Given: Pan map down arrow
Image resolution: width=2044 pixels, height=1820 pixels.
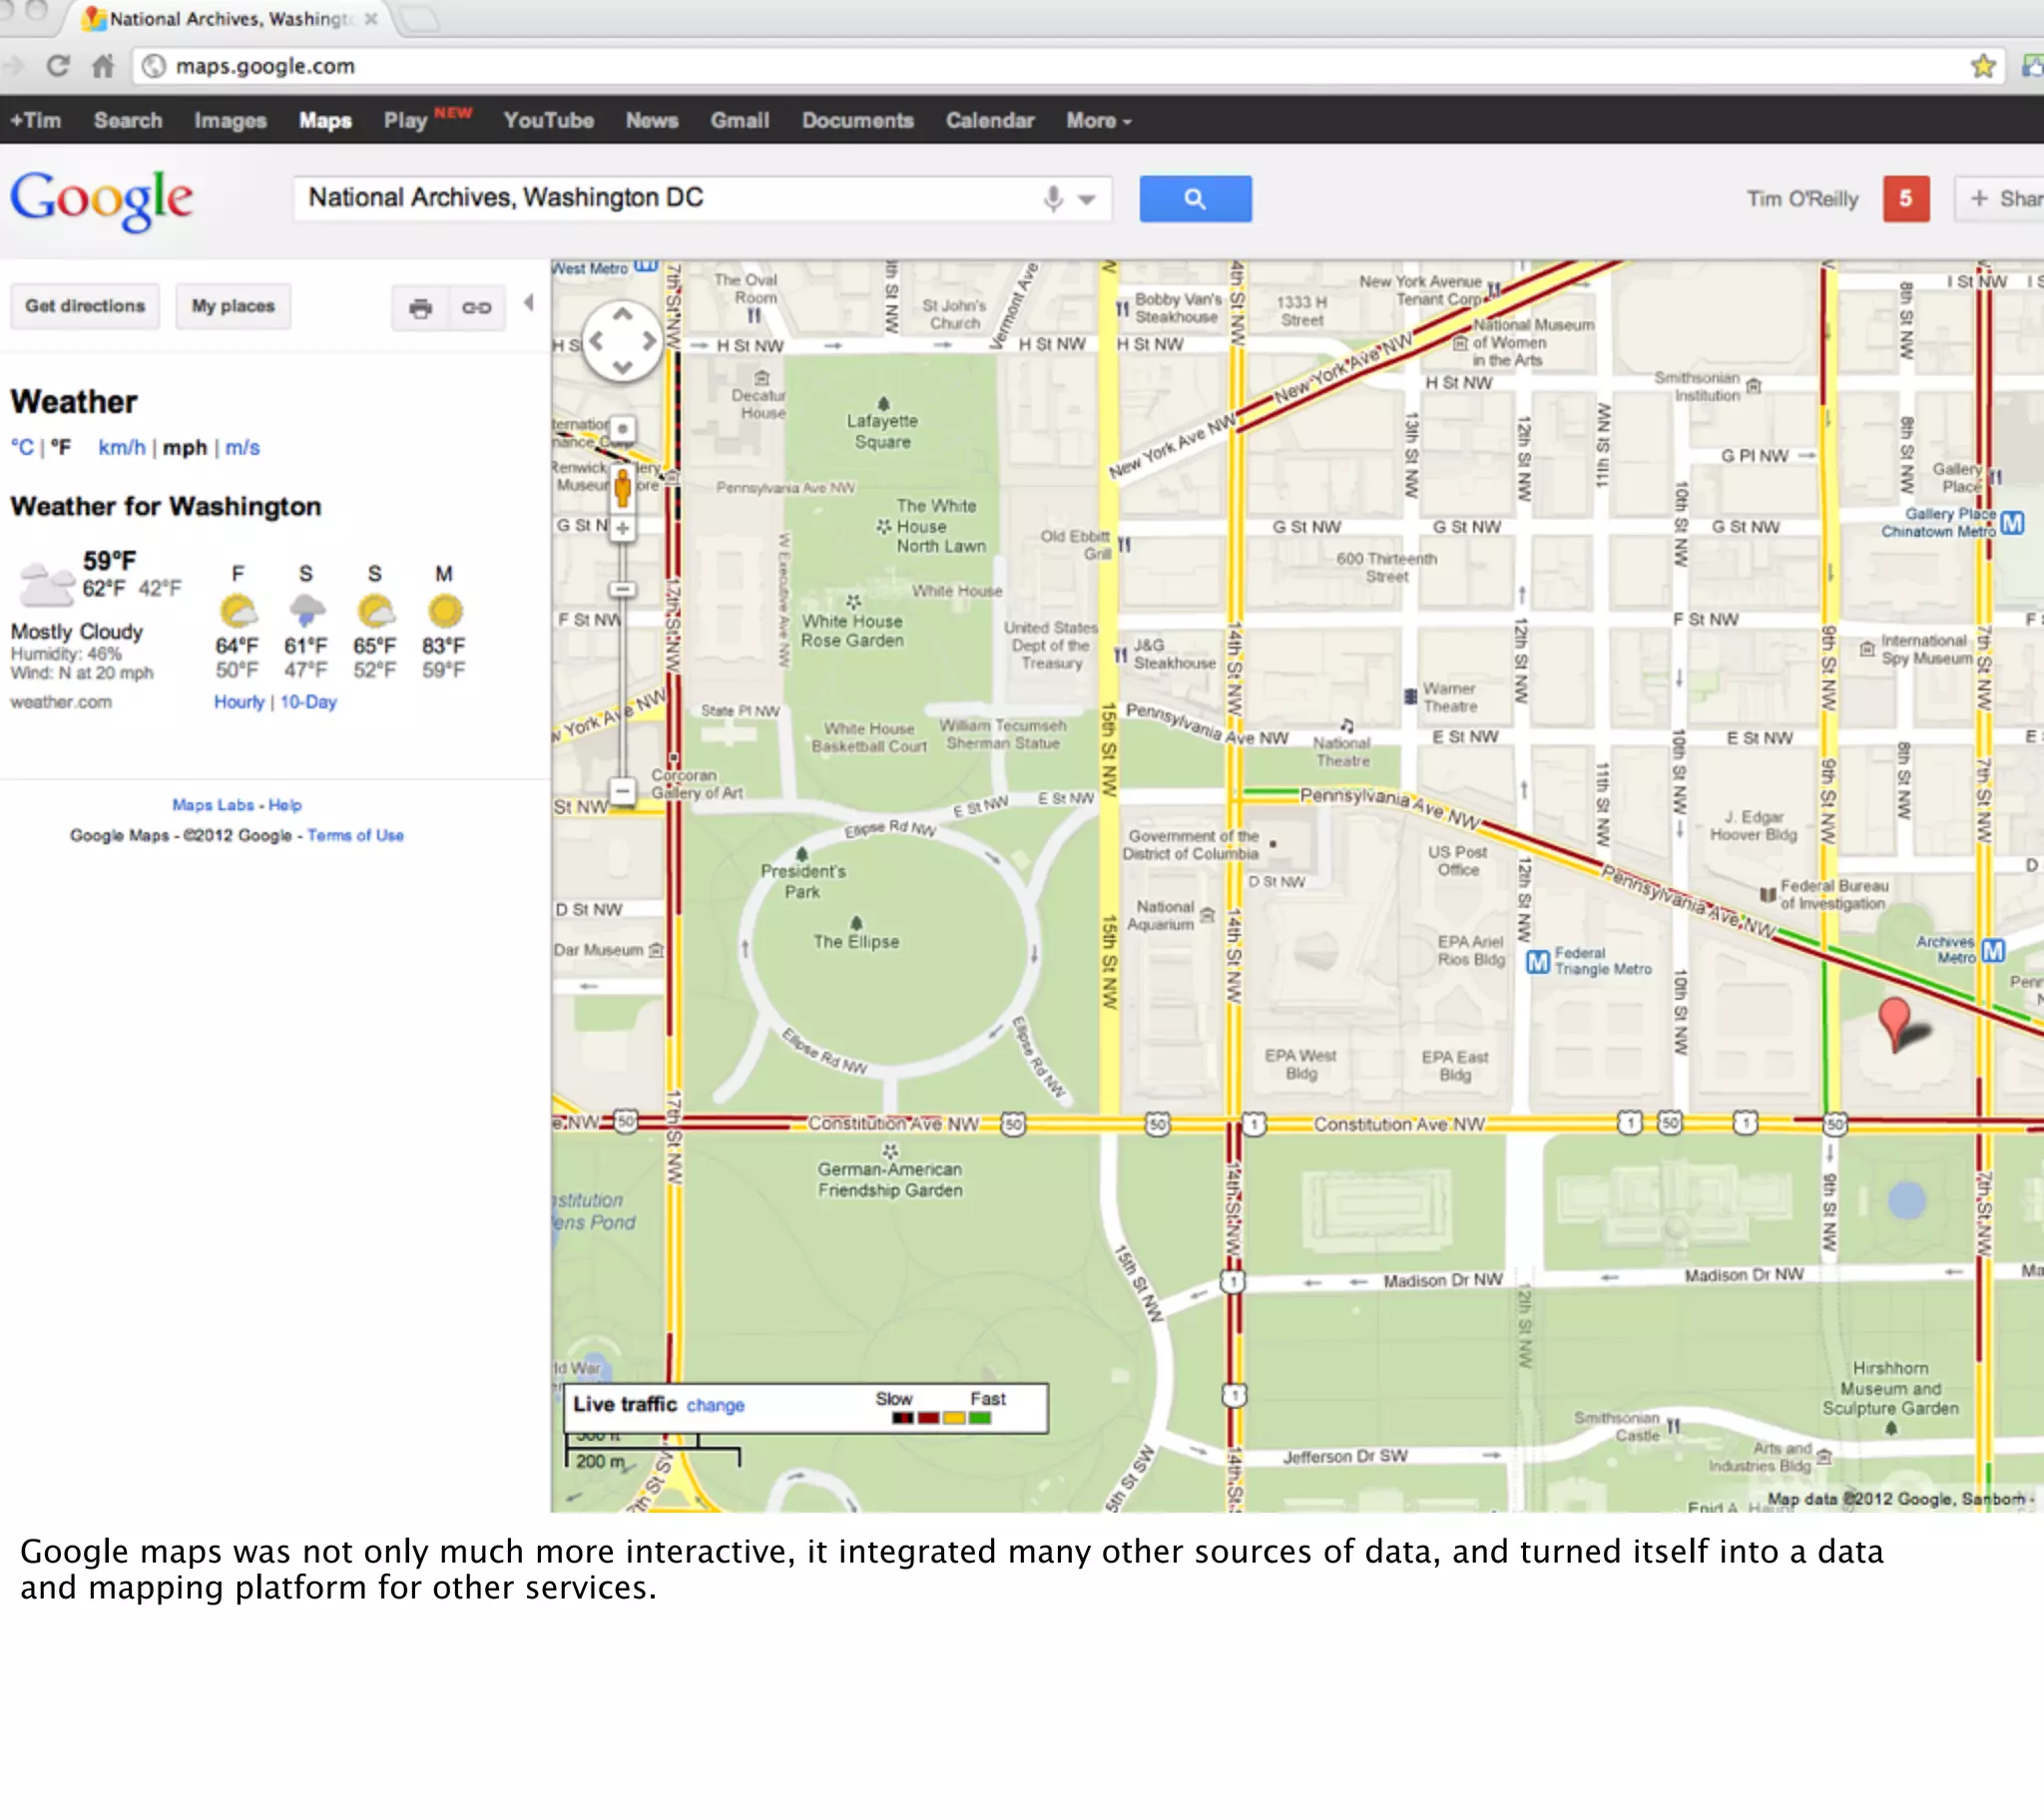Looking at the screenshot, I should pyautogui.click(x=622, y=367).
